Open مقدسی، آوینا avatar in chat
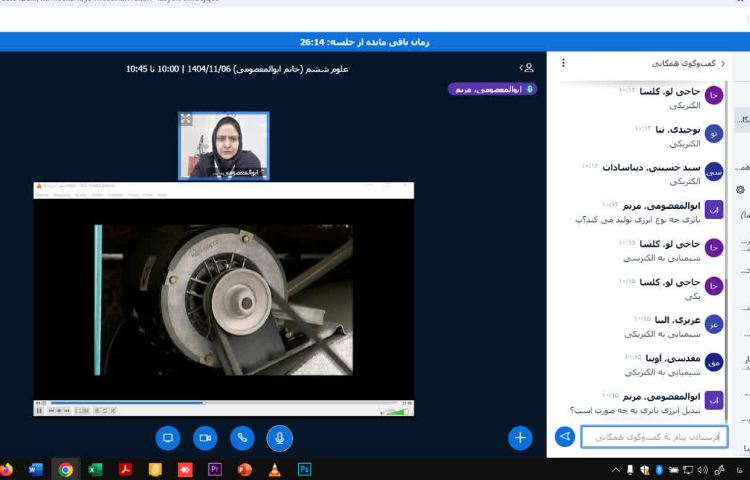750x480 pixels. click(714, 362)
